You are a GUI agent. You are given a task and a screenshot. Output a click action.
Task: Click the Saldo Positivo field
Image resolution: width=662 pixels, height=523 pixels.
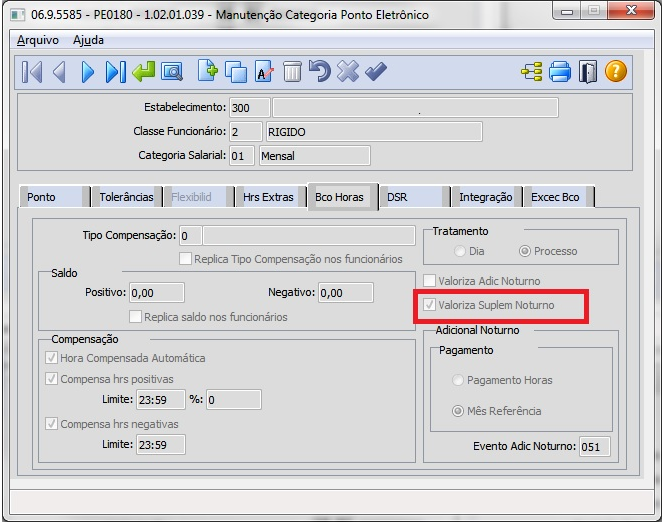pos(157,293)
